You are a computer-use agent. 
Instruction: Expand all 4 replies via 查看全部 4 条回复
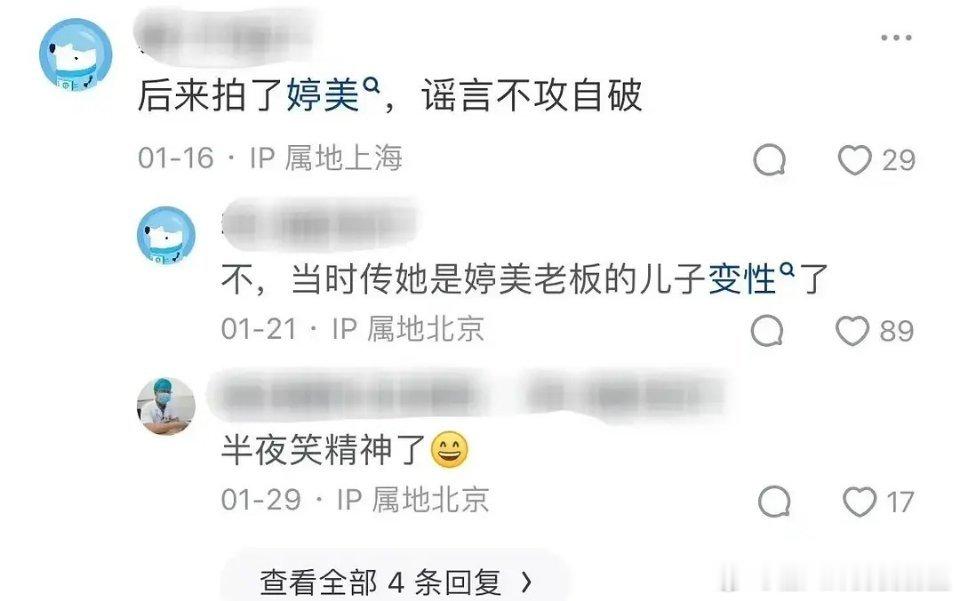tap(395, 581)
